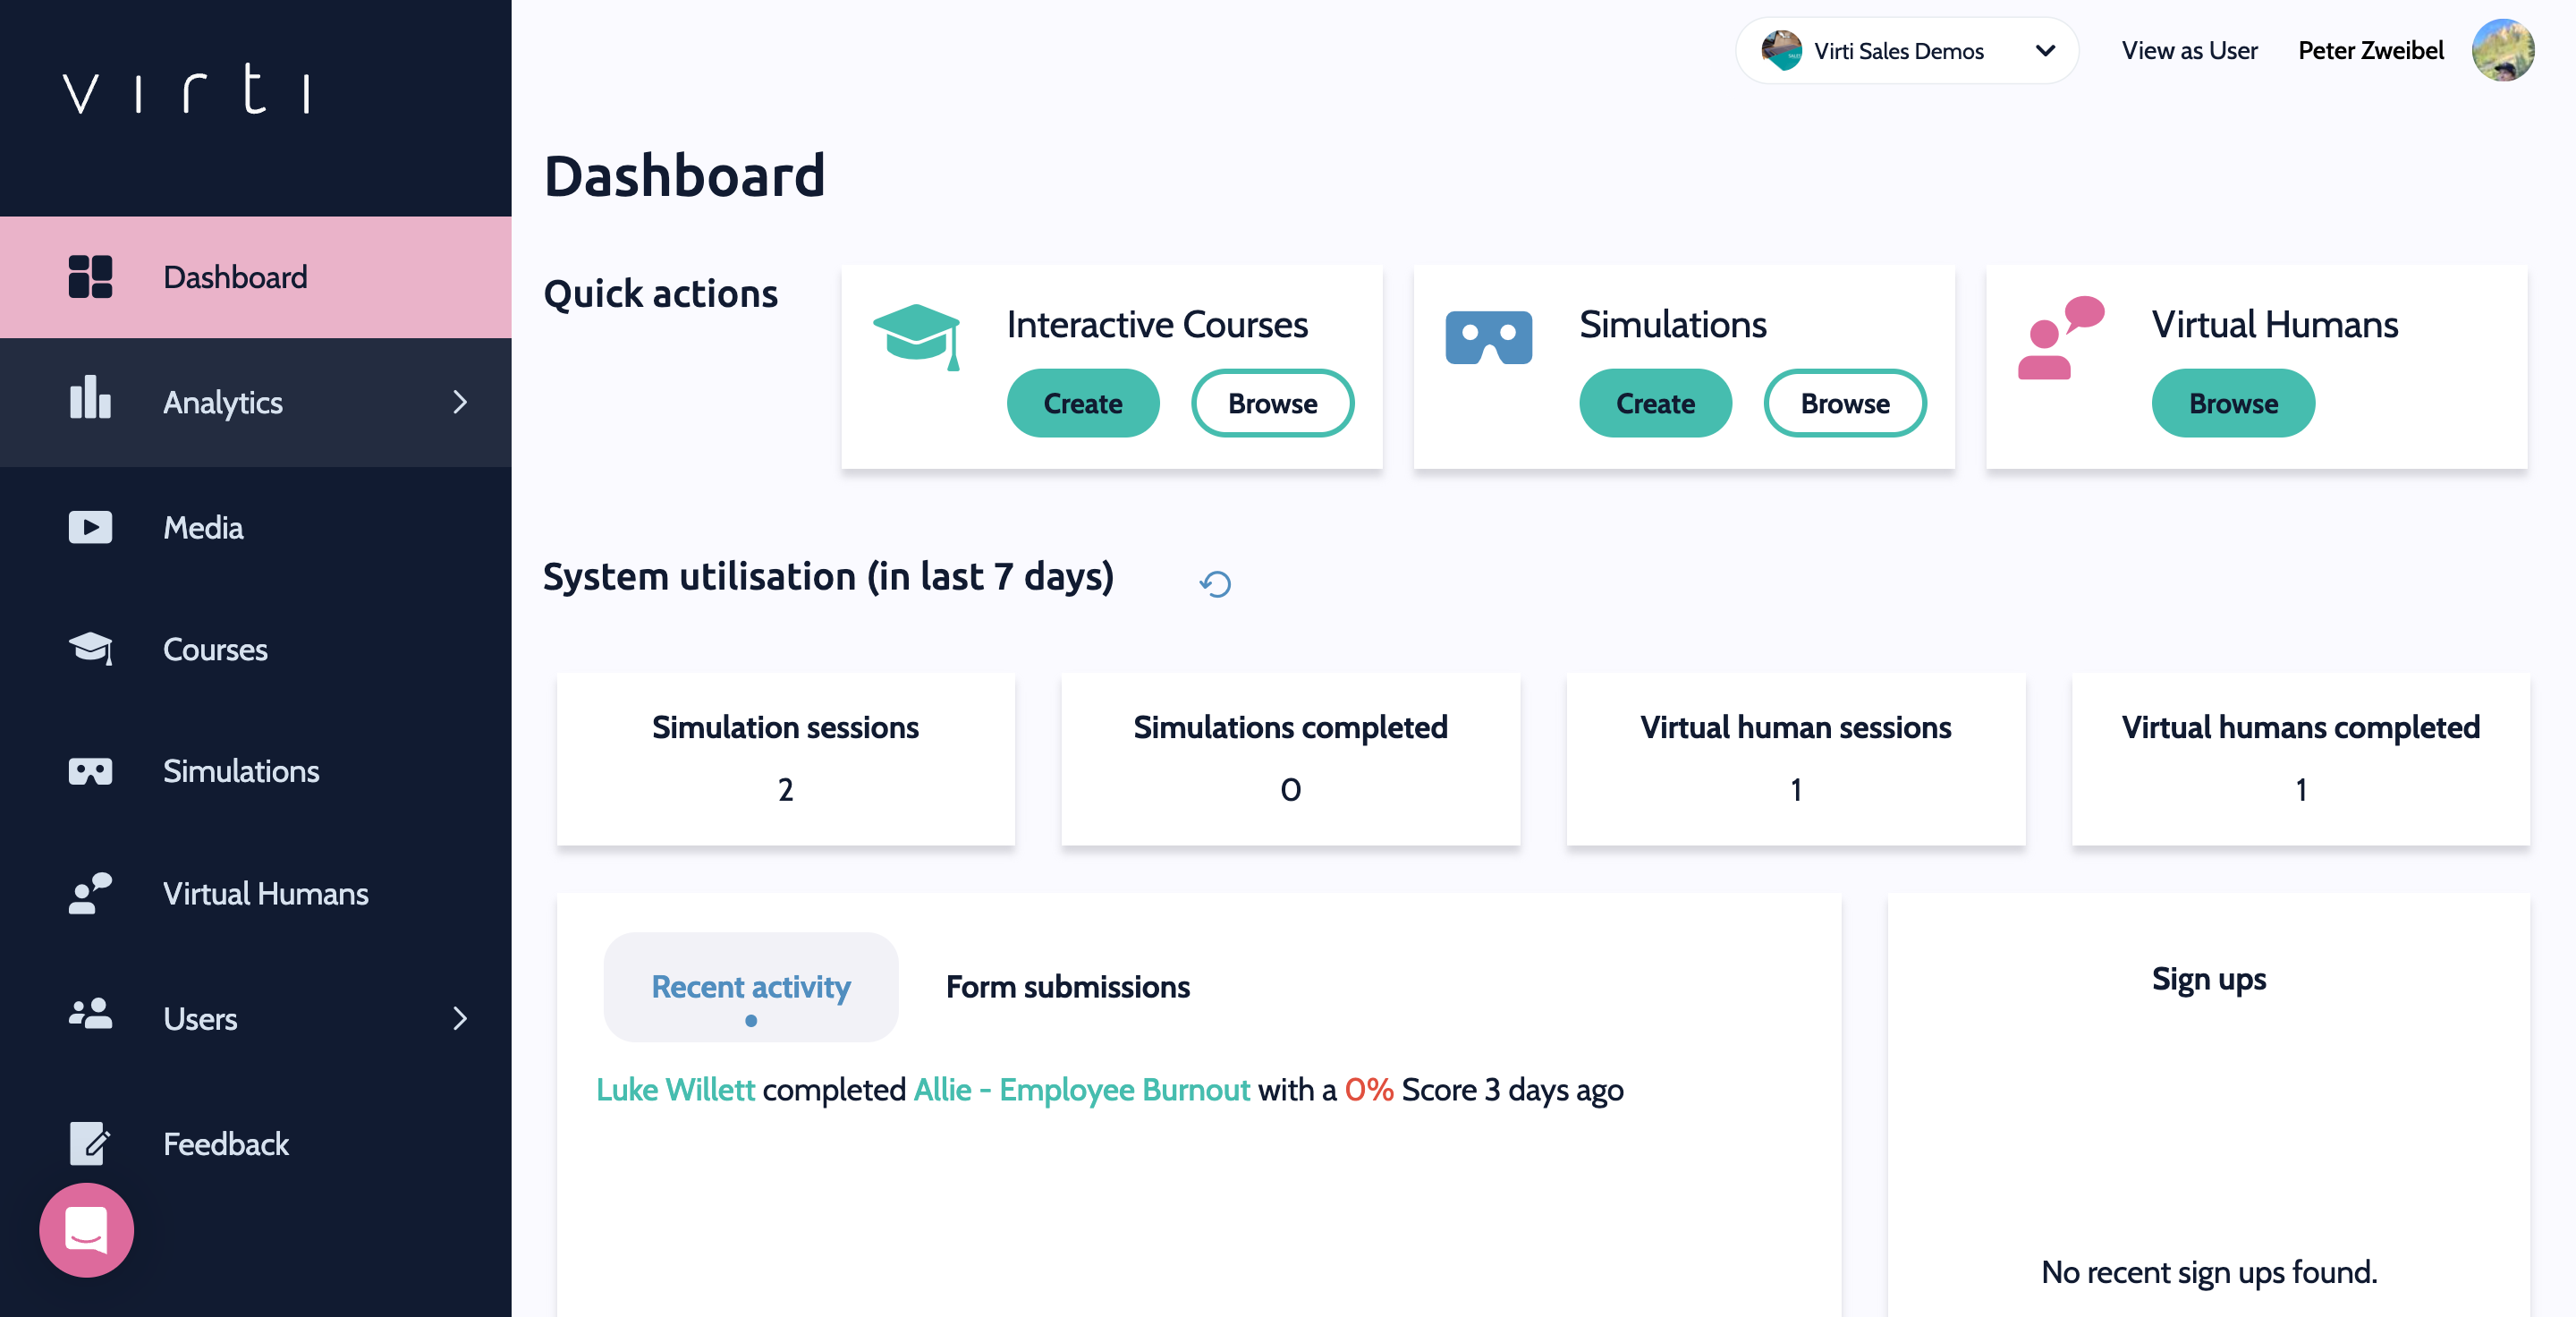The width and height of the screenshot is (2576, 1317).
Task: Switch to View as User mode
Action: pos(2188,51)
